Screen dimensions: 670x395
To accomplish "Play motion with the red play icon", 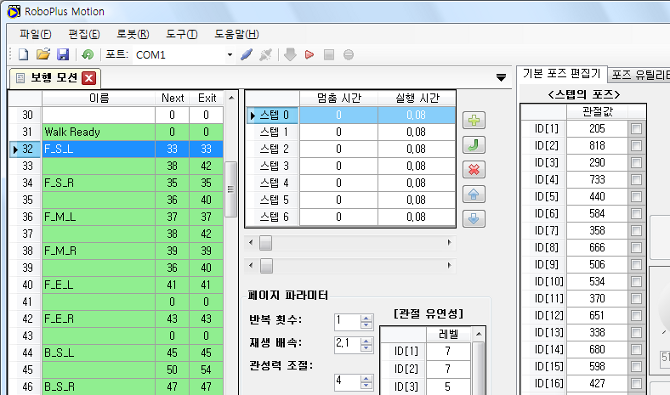I will click(309, 55).
